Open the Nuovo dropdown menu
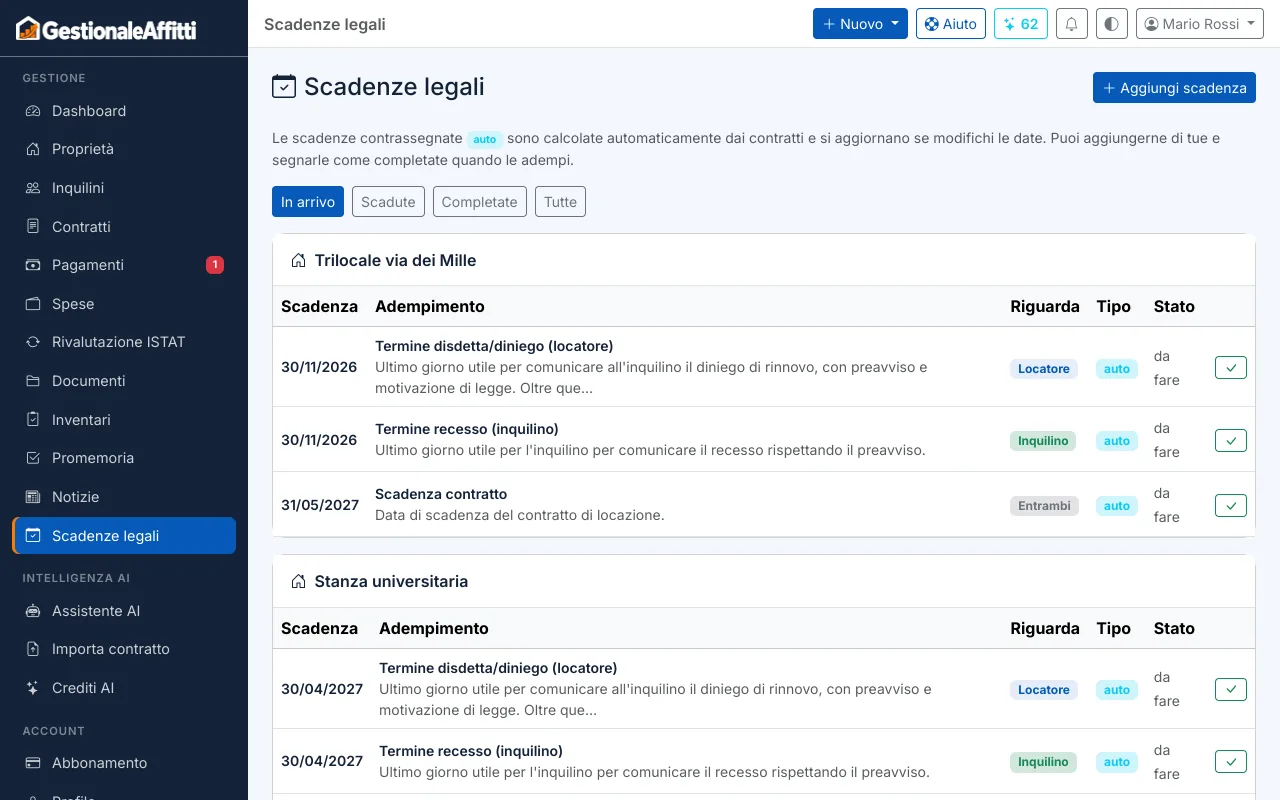Viewport: 1280px width, 800px height. pos(860,24)
